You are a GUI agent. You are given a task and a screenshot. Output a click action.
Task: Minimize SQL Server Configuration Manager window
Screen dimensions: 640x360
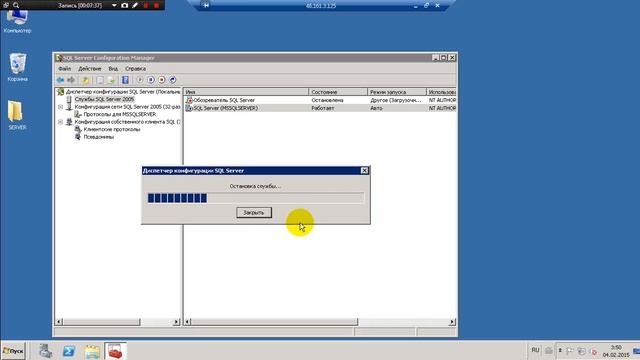click(x=436, y=58)
